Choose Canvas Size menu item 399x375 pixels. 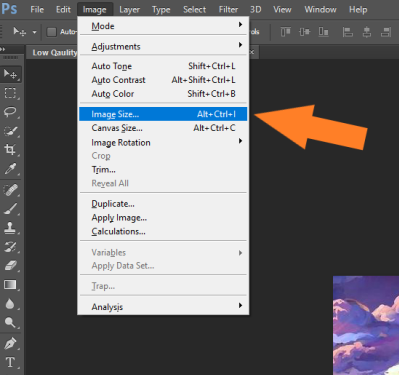click(x=163, y=128)
